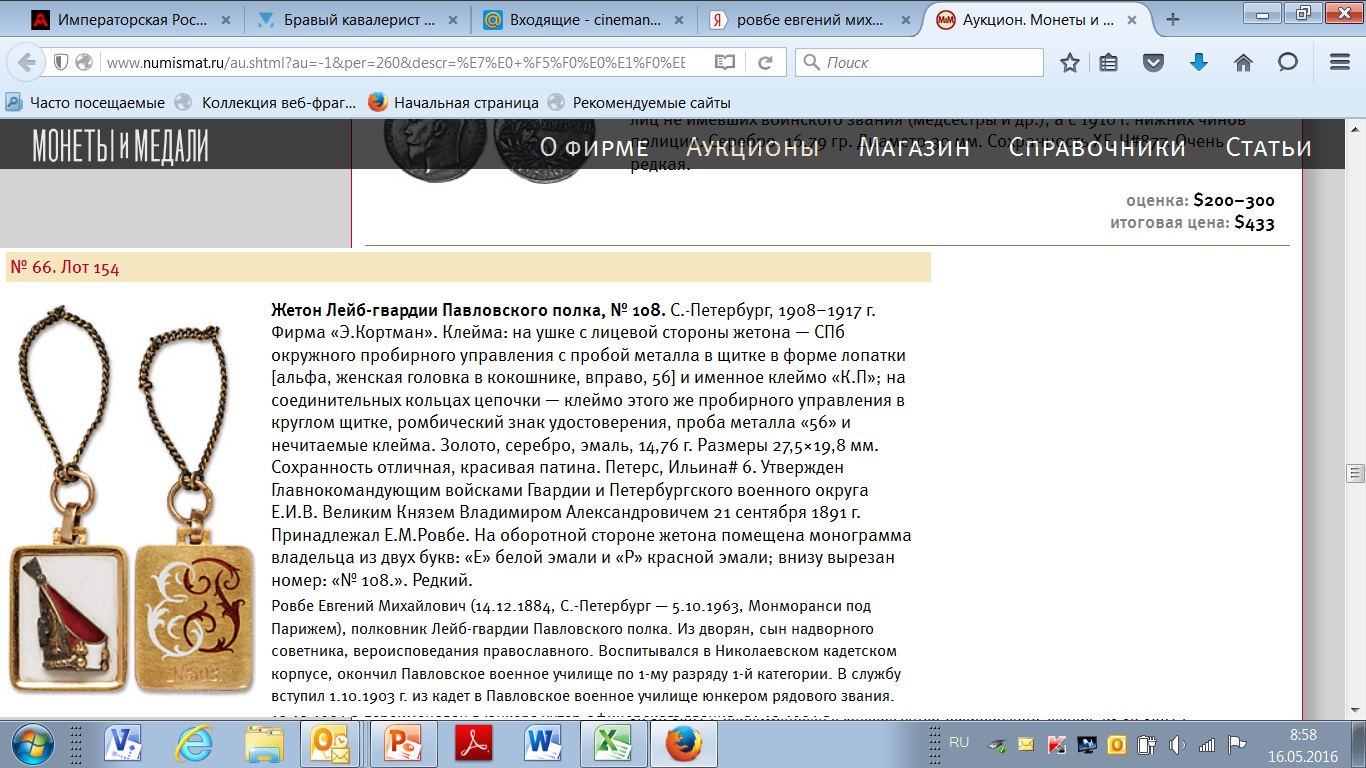Click итоговая цена $433 text
This screenshot has width=1366, height=768.
click(1192, 223)
